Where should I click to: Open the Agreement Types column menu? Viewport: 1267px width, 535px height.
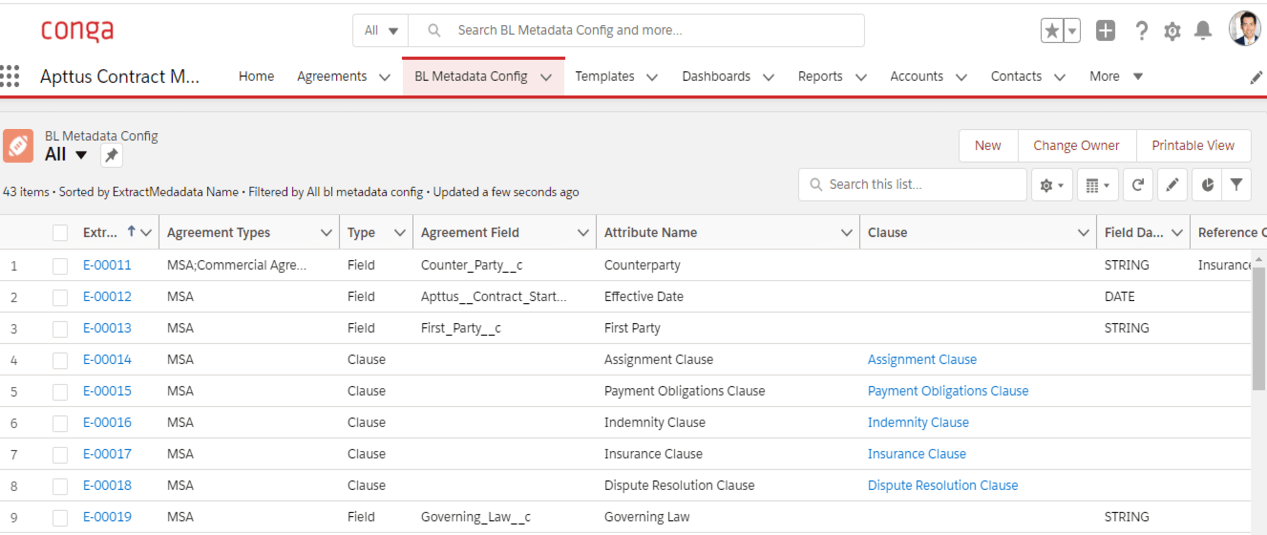[x=326, y=233]
